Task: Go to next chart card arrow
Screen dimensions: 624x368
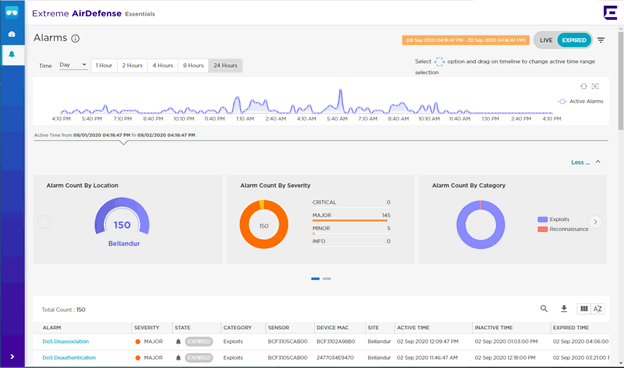Action: click(x=595, y=222)
